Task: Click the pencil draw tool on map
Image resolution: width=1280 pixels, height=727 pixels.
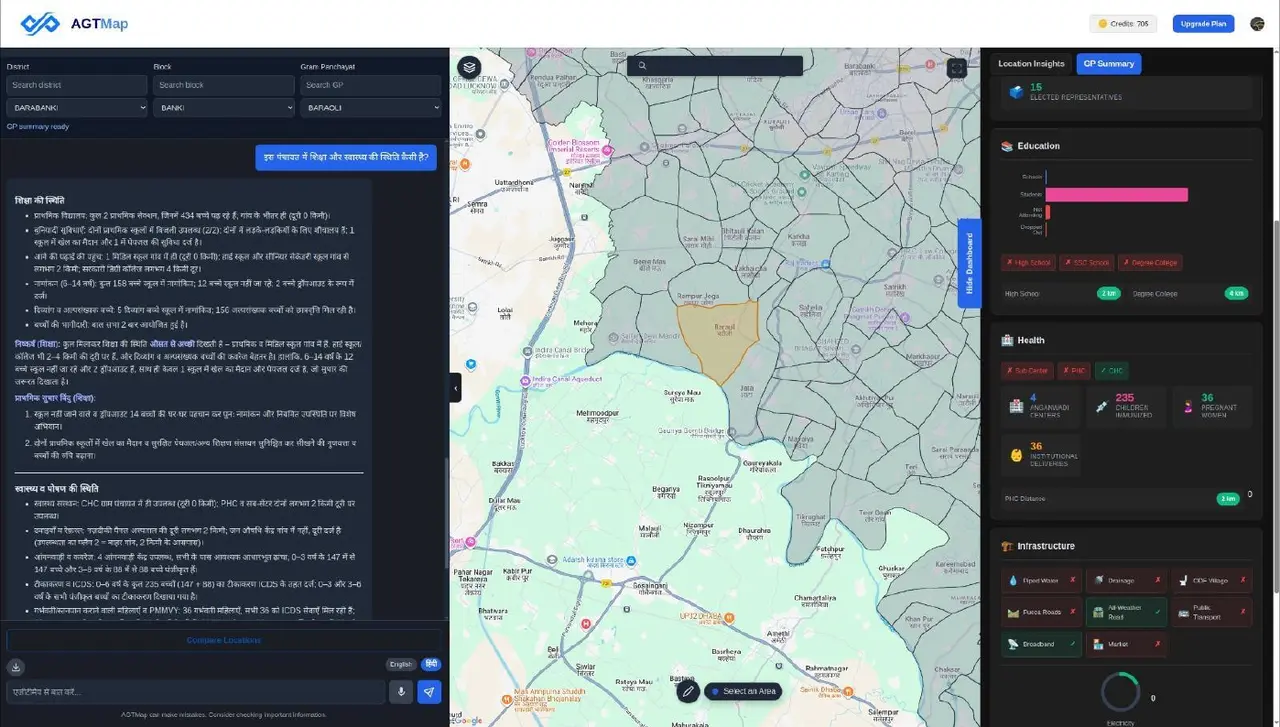Action: (687, 691)
